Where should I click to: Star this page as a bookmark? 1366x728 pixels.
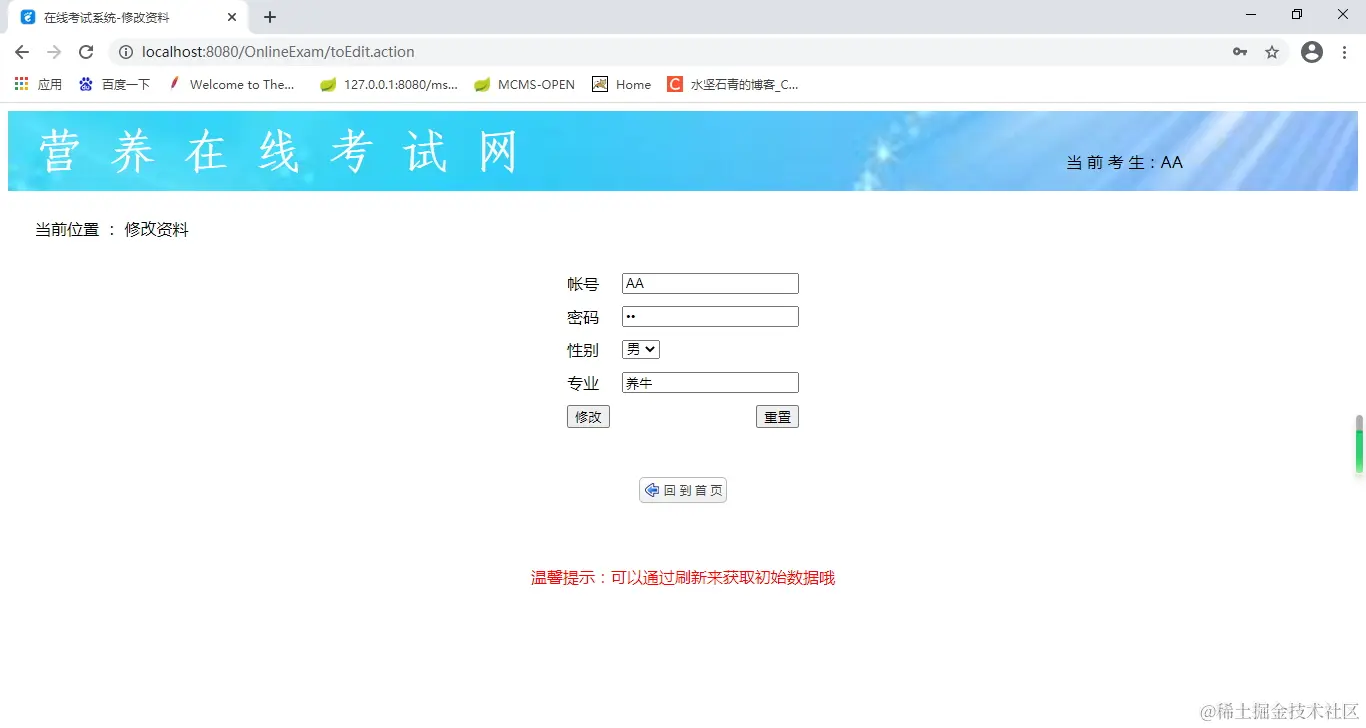[1272, 51]
